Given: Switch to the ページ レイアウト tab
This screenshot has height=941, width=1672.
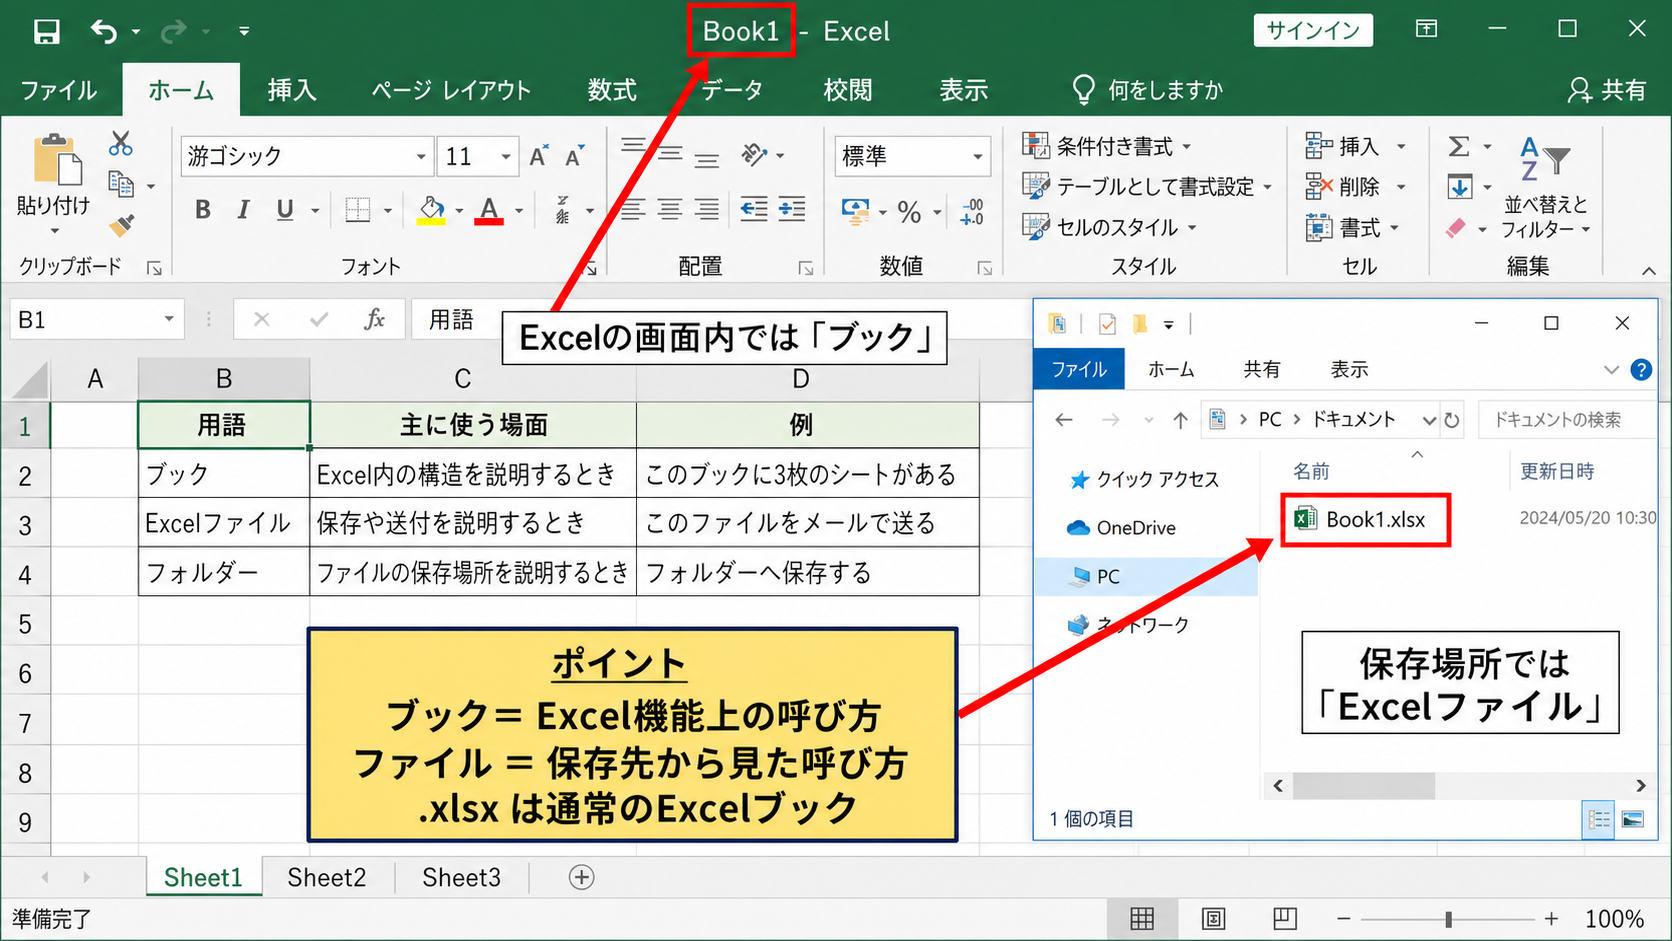Looking at the screenshot, I should (451, 90).
